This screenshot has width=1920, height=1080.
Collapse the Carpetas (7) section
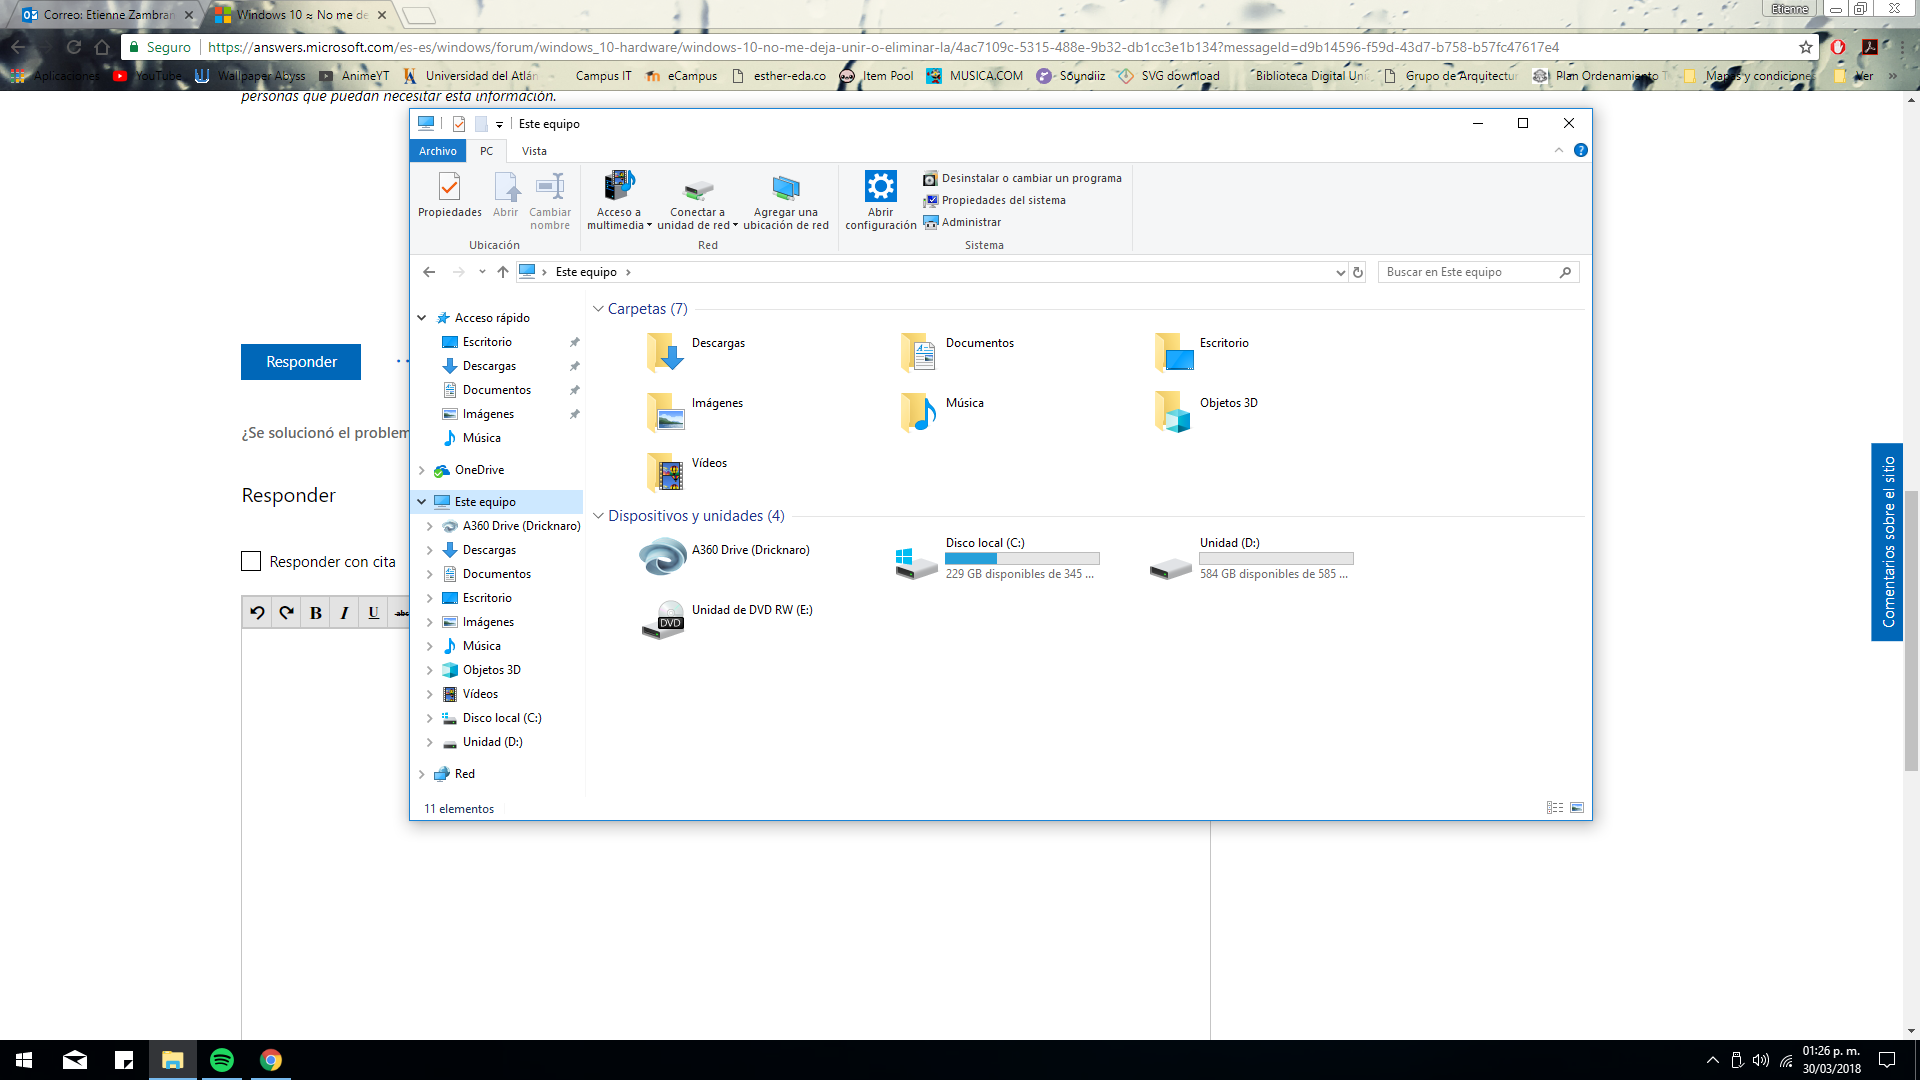(x=598, y=309)
